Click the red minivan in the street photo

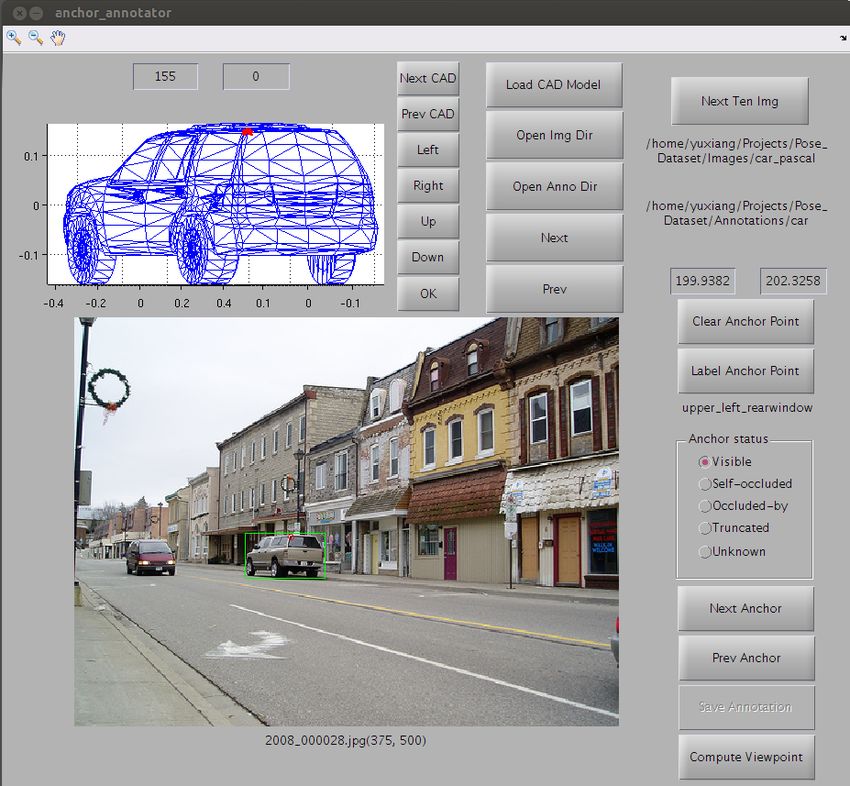pyautogui.click(x=151, y=557)
